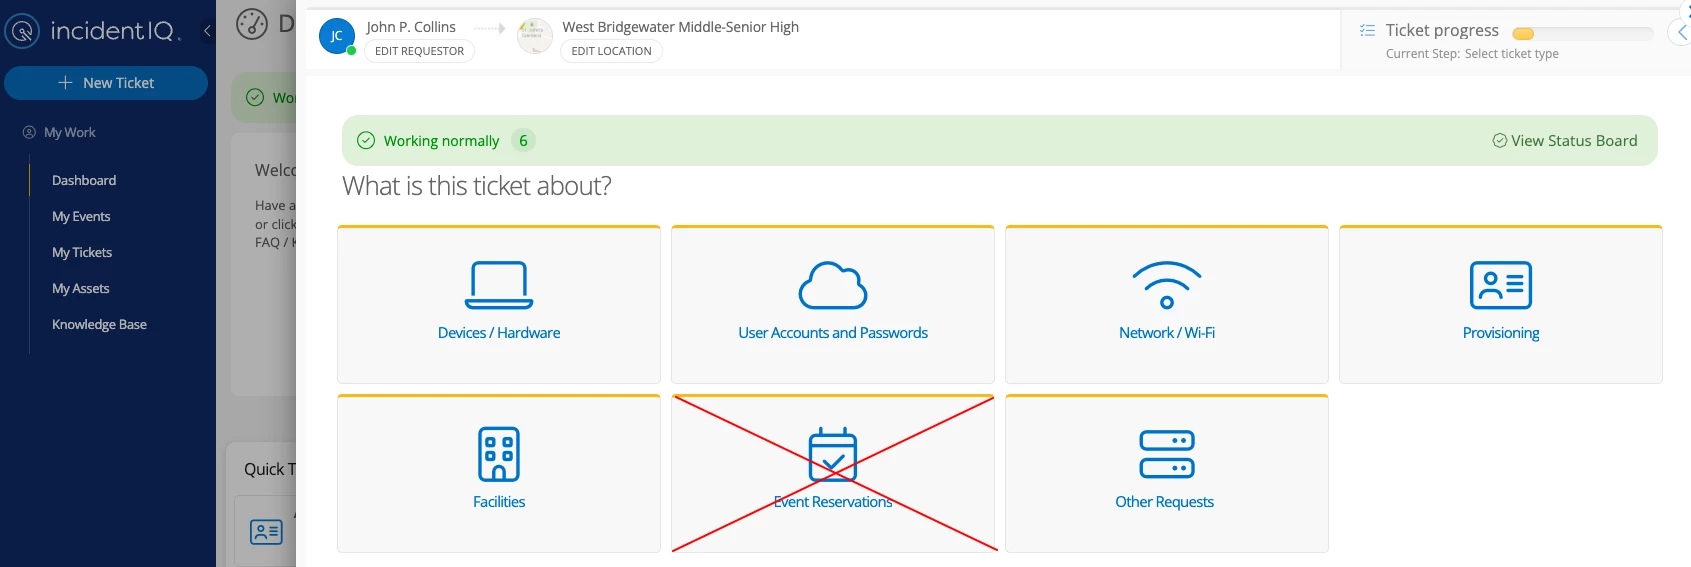
Task: Click the Working normally checkmark icon
Action: pyautogui.click(x=366, y=141)
